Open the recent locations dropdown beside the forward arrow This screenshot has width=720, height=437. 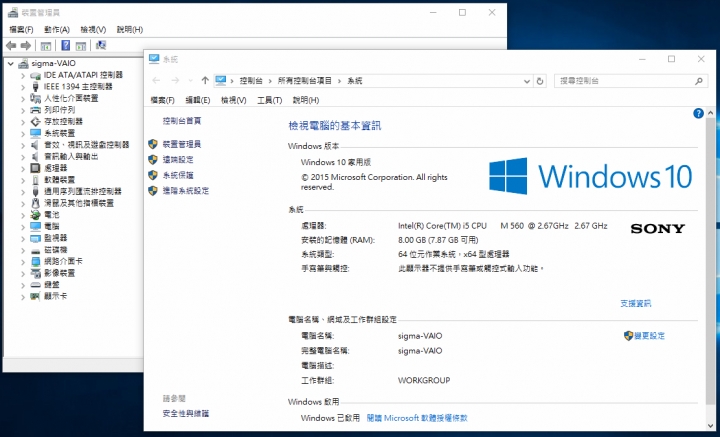tap(190, 81)
